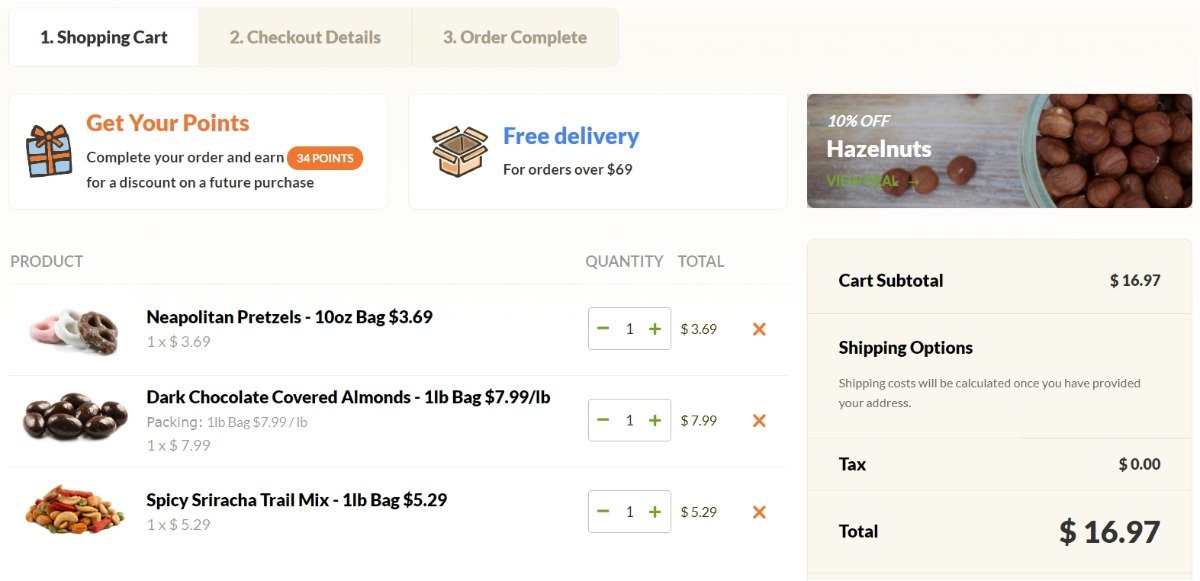
Task: Remove Dark Chocolate Covered Almonds from cart
Action: pos(759,421)
